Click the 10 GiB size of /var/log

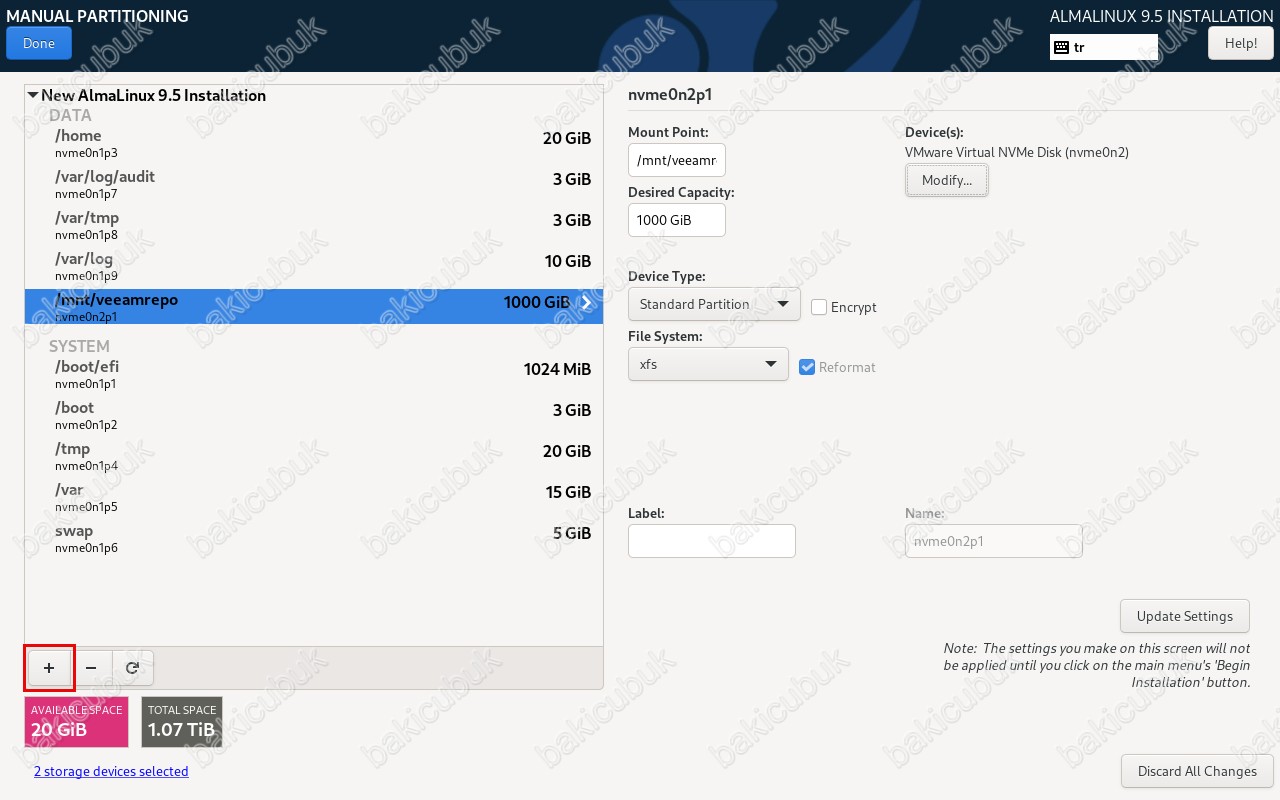(567, 261)
